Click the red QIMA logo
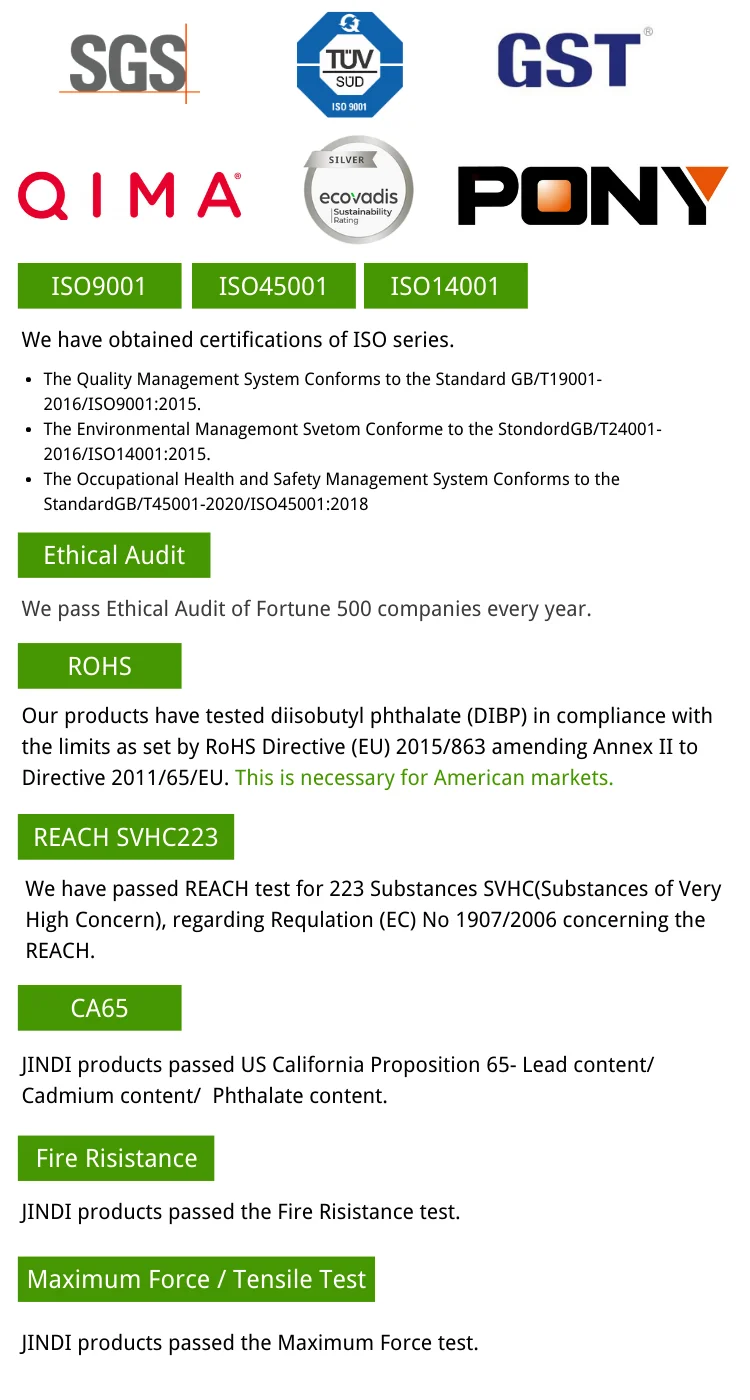 click(130, 195)
